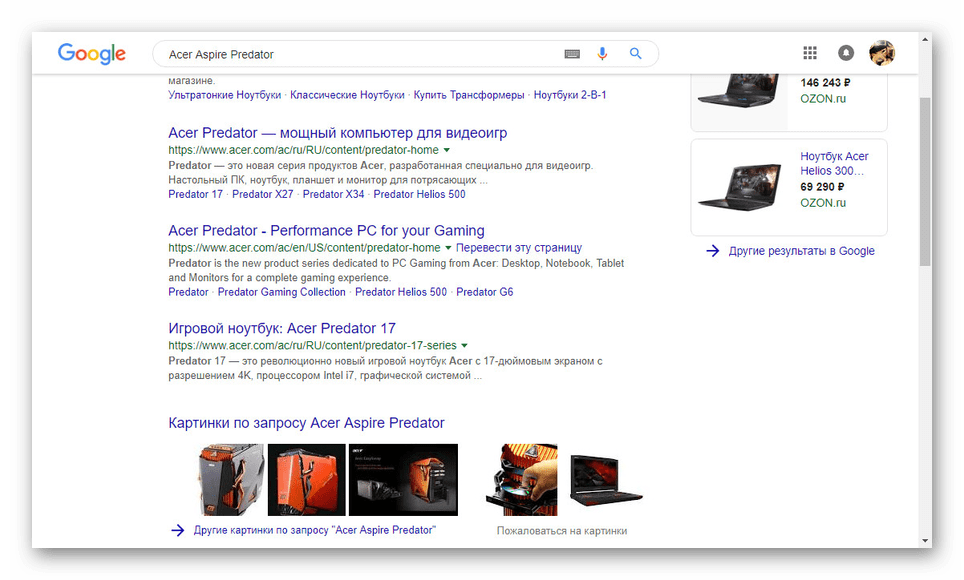Open result Игровой ноутбук: Acer Predator 17

(282, 328)
